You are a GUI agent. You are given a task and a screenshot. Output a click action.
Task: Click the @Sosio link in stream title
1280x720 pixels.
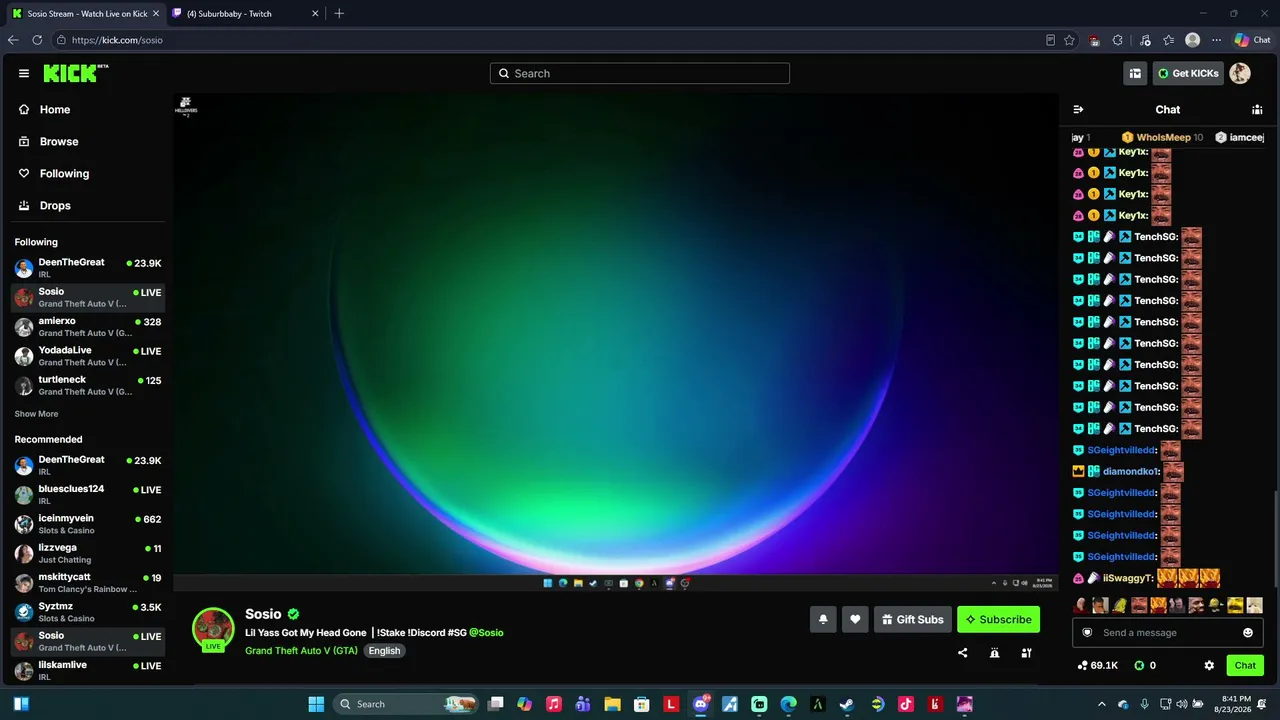click(486, 633)
